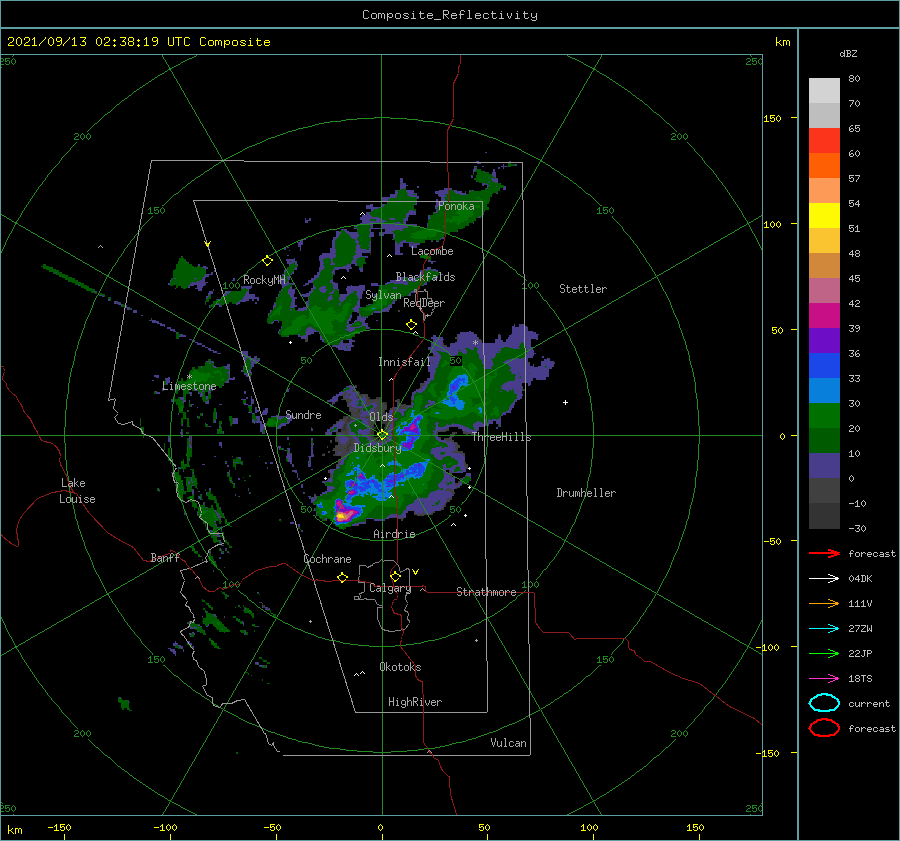Click the RockyMH label
The width and height of the screenshot is (900, 841).
[x=264, y=280]
